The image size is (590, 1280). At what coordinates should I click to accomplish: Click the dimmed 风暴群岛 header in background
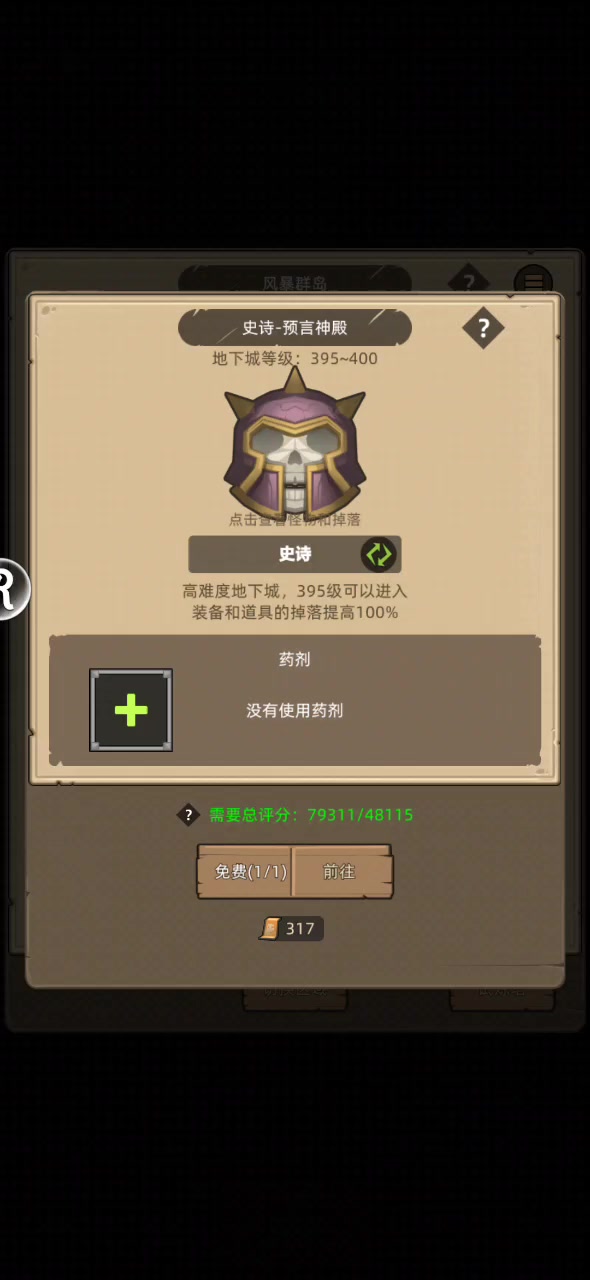pos(295,282)
